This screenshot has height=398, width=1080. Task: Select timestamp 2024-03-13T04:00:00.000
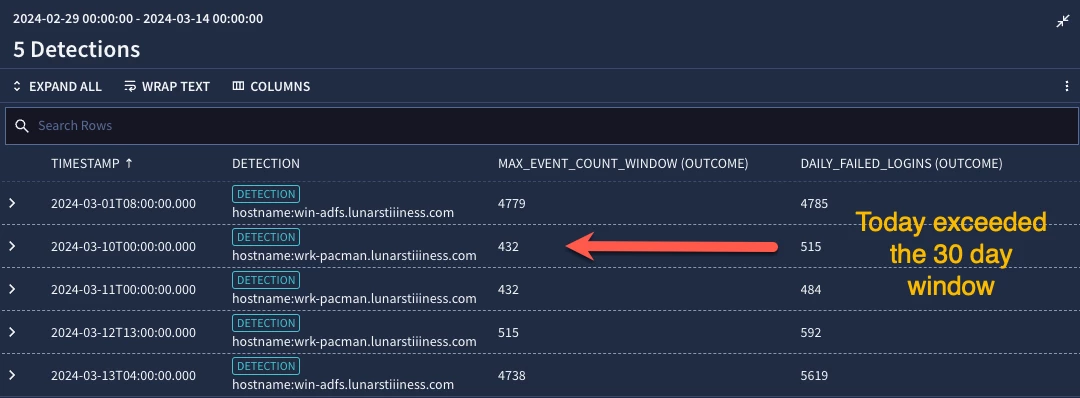pyautogui.click(x=123, y=376)
